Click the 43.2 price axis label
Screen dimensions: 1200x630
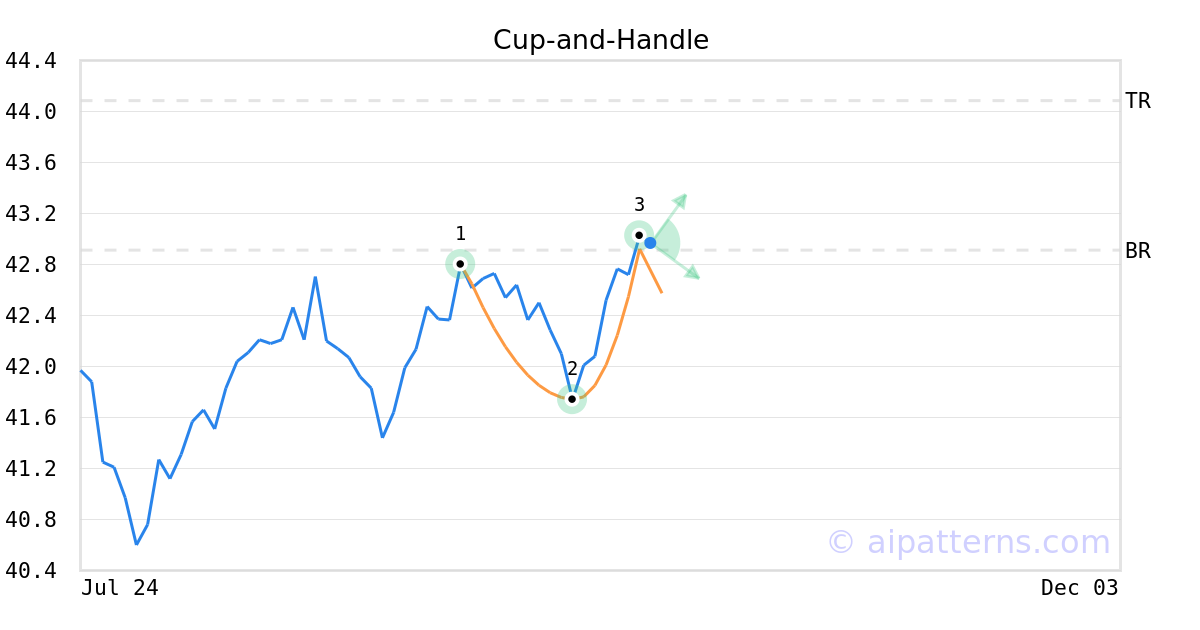click(x=30, y=214)
